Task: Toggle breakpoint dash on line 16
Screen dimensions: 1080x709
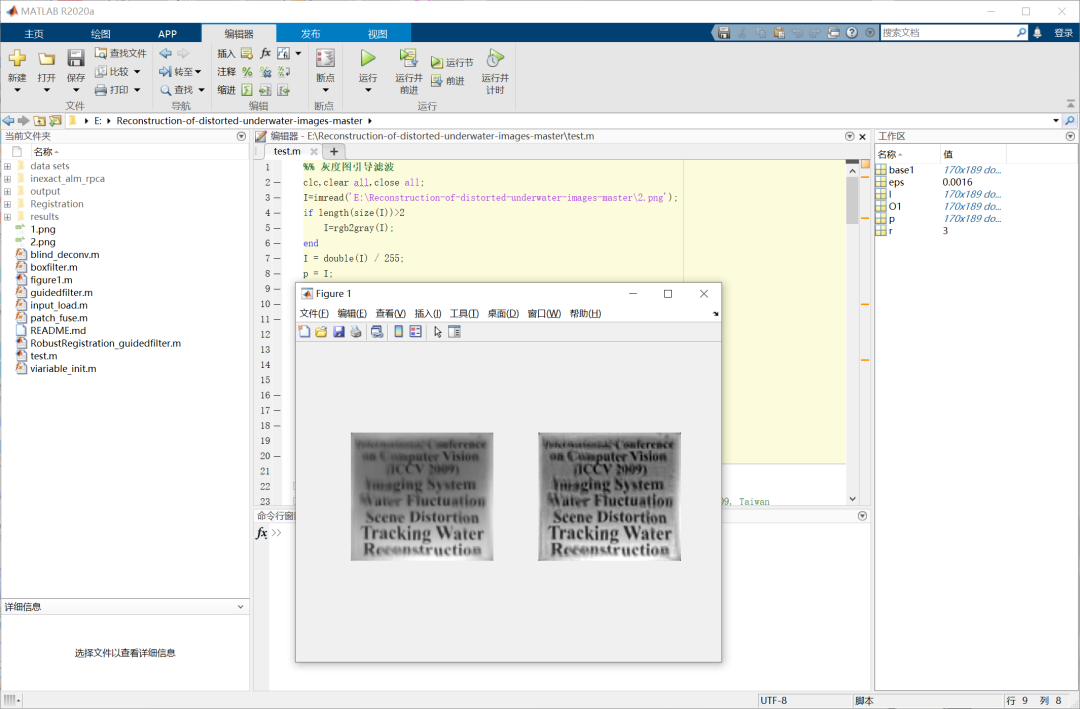Action: (x=278, y=395)
